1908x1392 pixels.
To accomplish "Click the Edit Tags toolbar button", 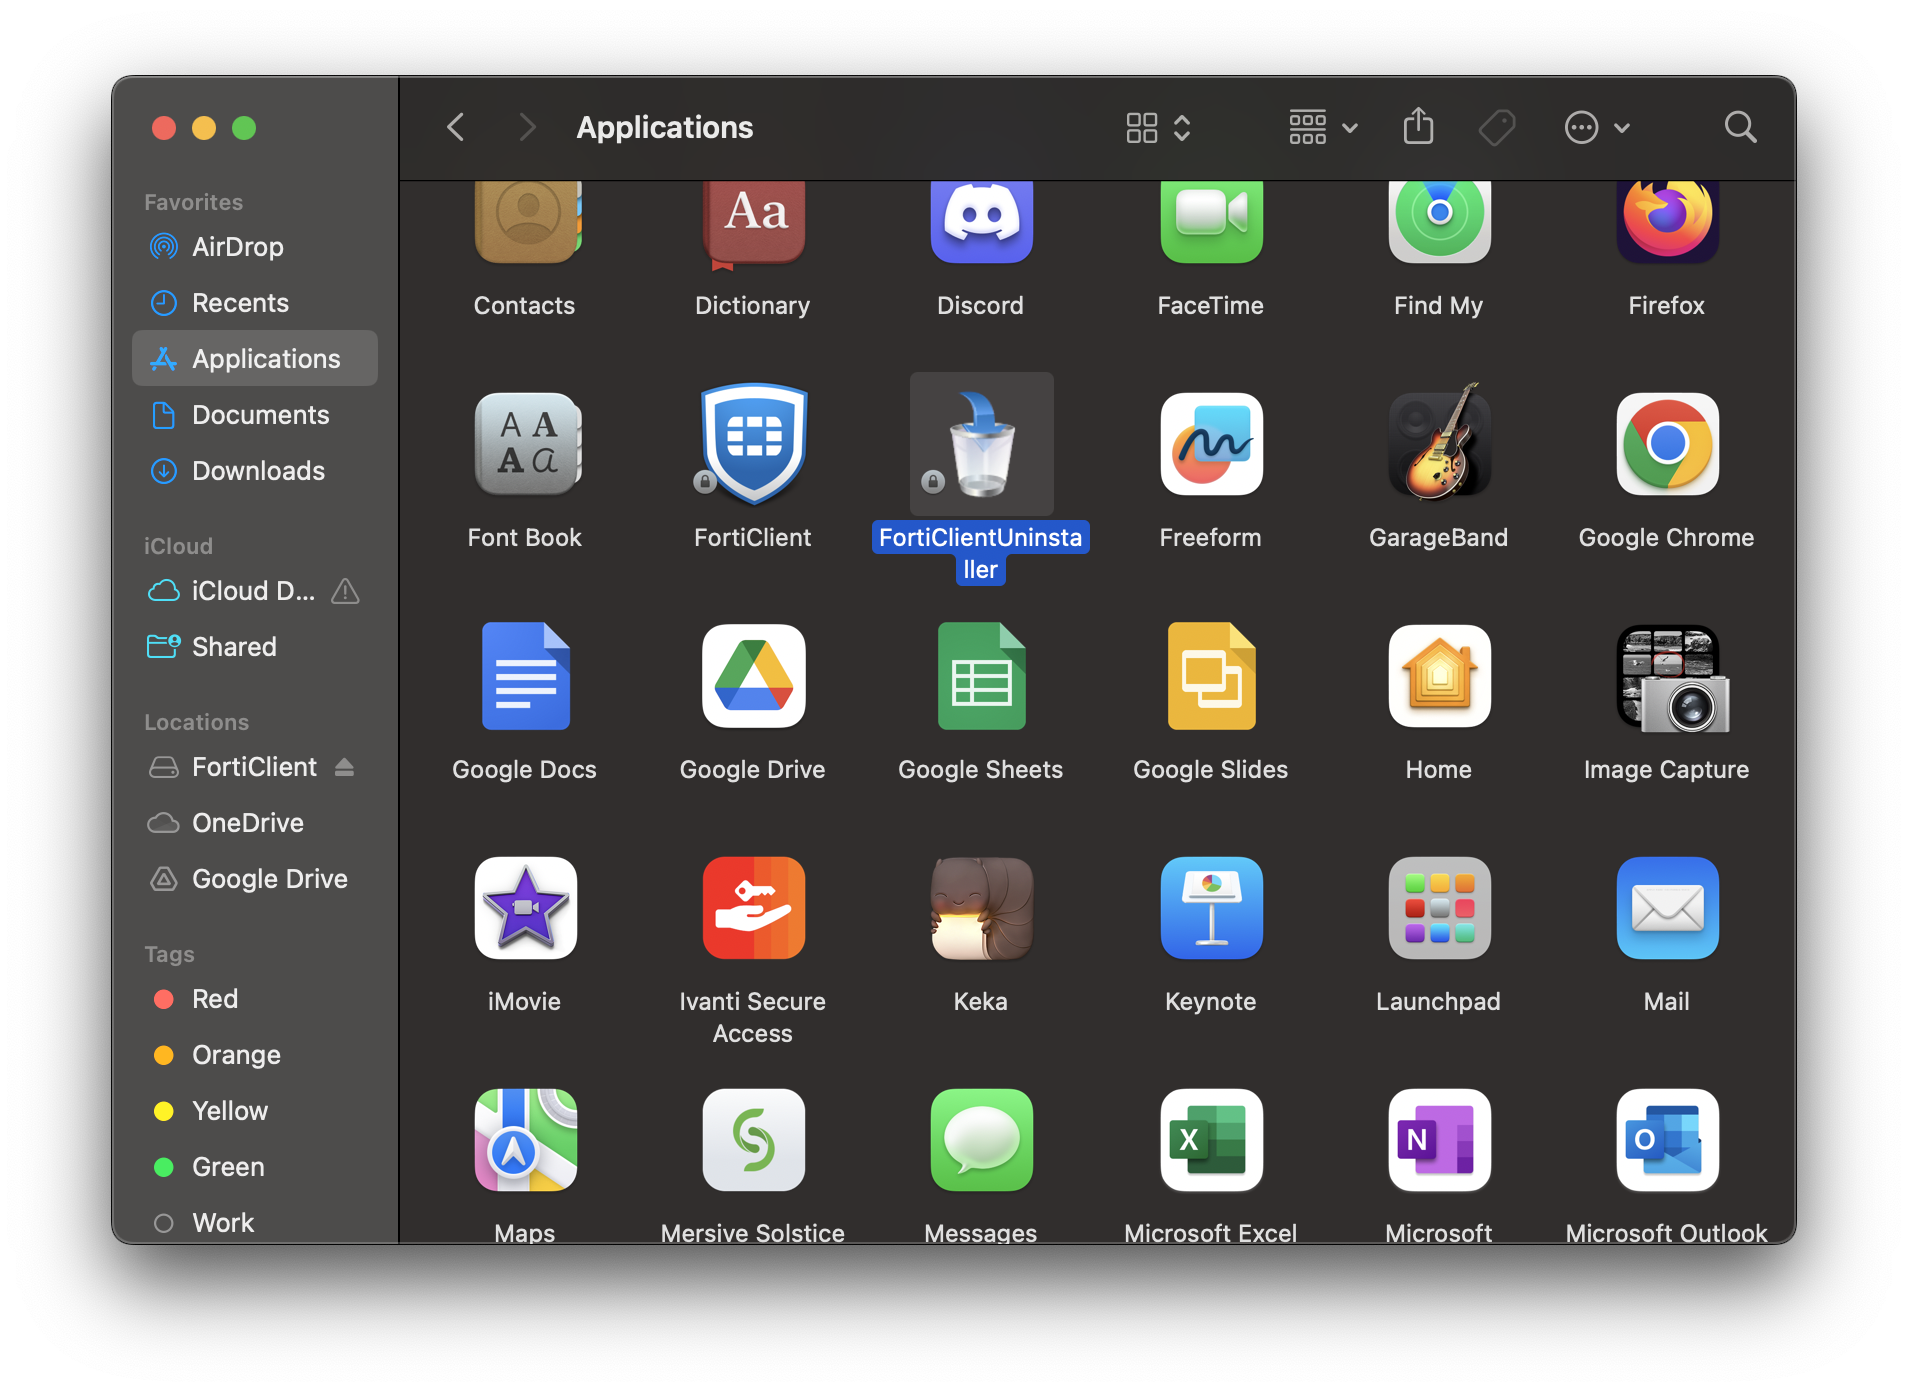I will (x=1497, y=128).
